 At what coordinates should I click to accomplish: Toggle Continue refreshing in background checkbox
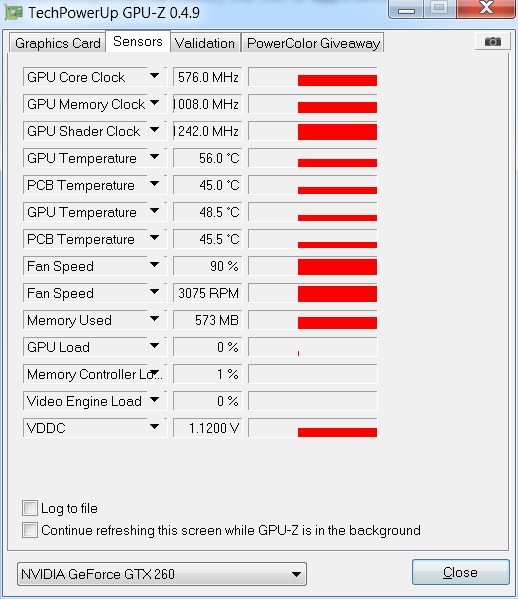pos(30,530)
